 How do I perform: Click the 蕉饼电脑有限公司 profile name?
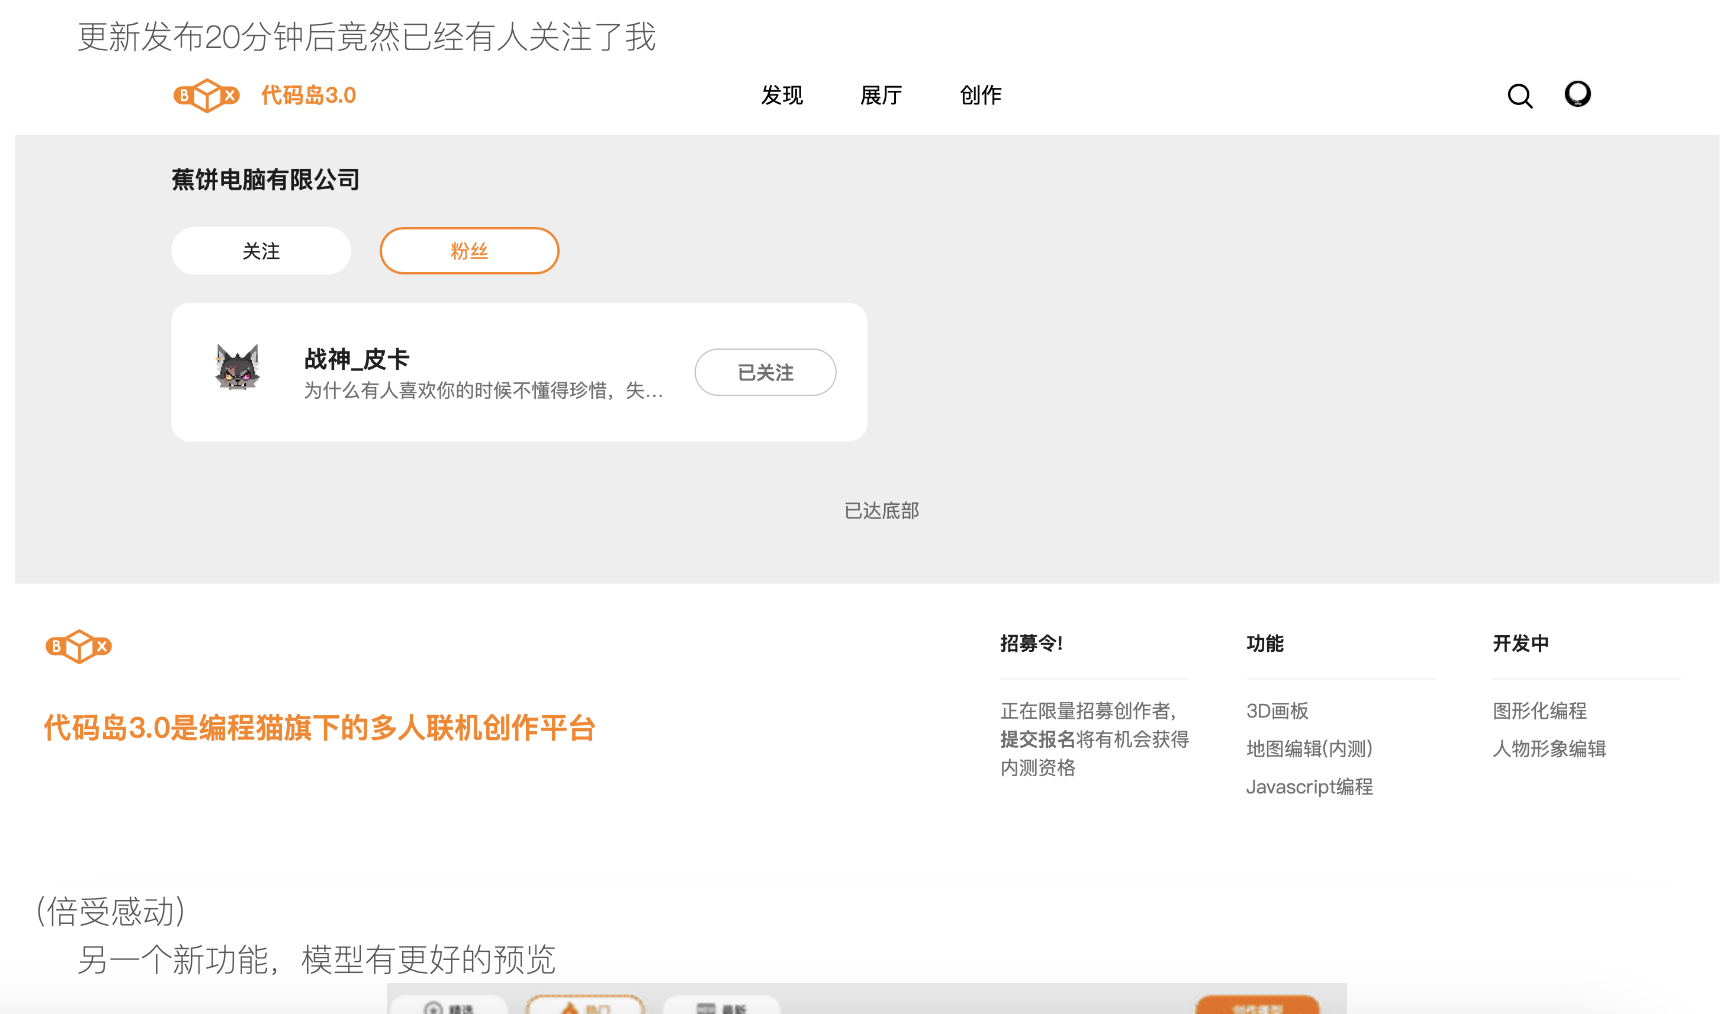[x=266, y=180]
